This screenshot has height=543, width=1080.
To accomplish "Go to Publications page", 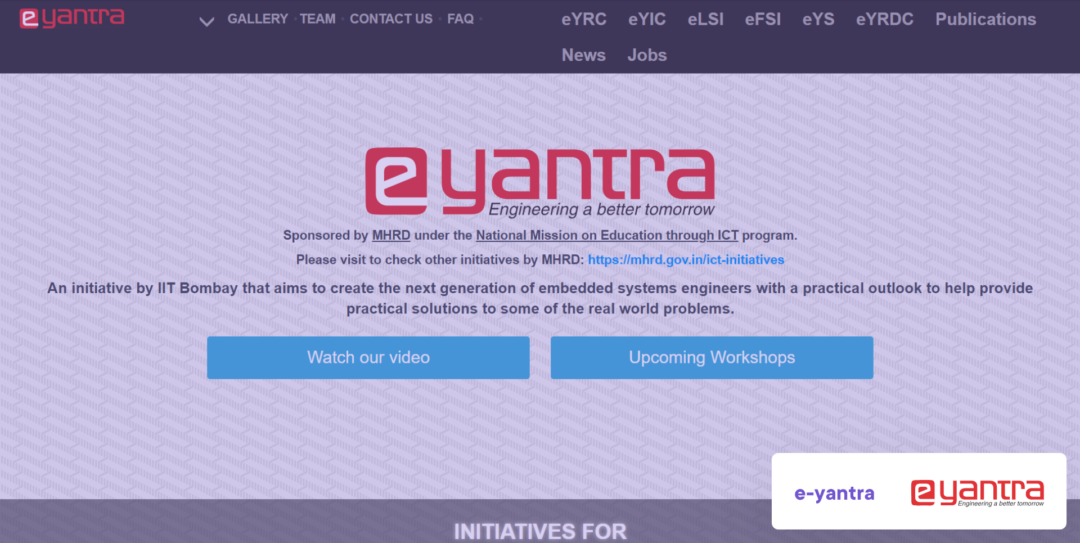I will tap(986, 19).
